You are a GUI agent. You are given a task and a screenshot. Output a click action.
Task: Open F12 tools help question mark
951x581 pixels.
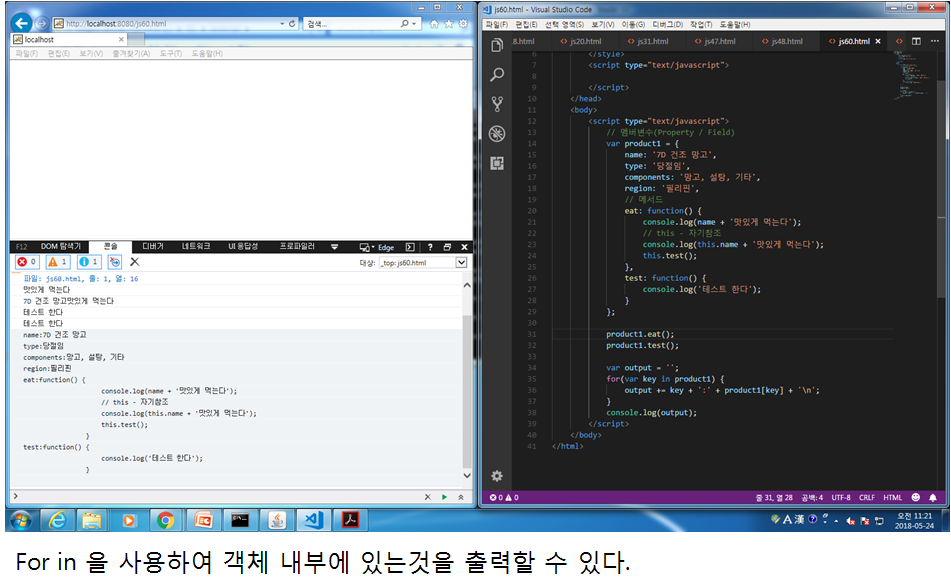pyautogui.click(x=430, y=247)
